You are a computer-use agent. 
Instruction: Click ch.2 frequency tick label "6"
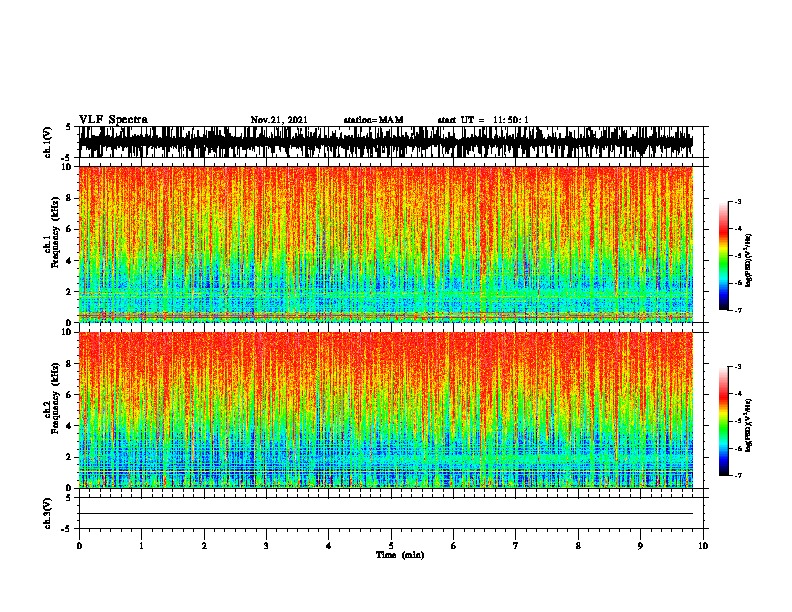coord(69,394)
